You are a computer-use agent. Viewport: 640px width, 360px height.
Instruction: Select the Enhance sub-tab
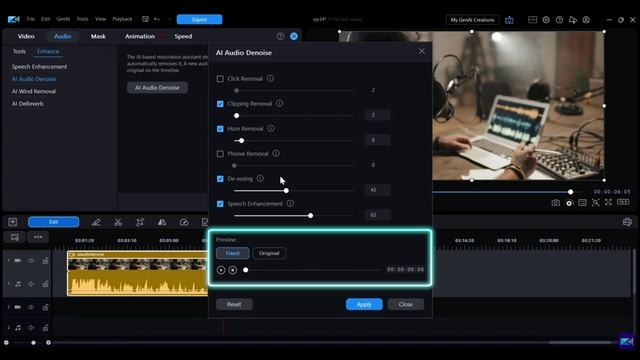point(48,51)
